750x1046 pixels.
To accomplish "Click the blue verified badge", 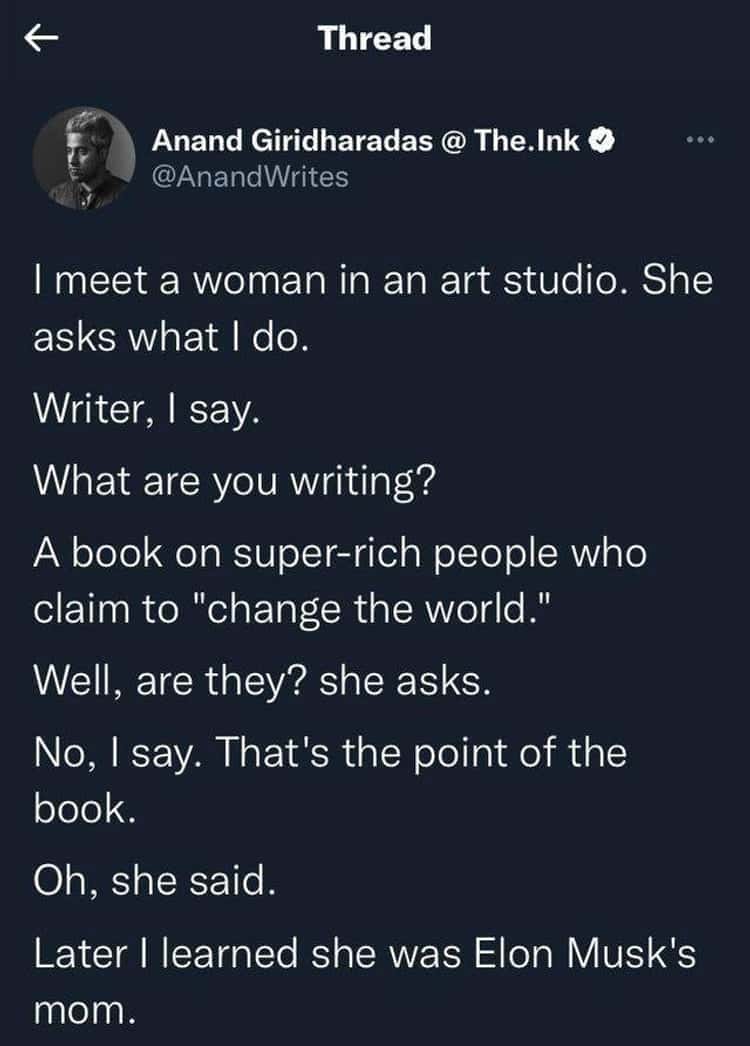I will 603,141.
